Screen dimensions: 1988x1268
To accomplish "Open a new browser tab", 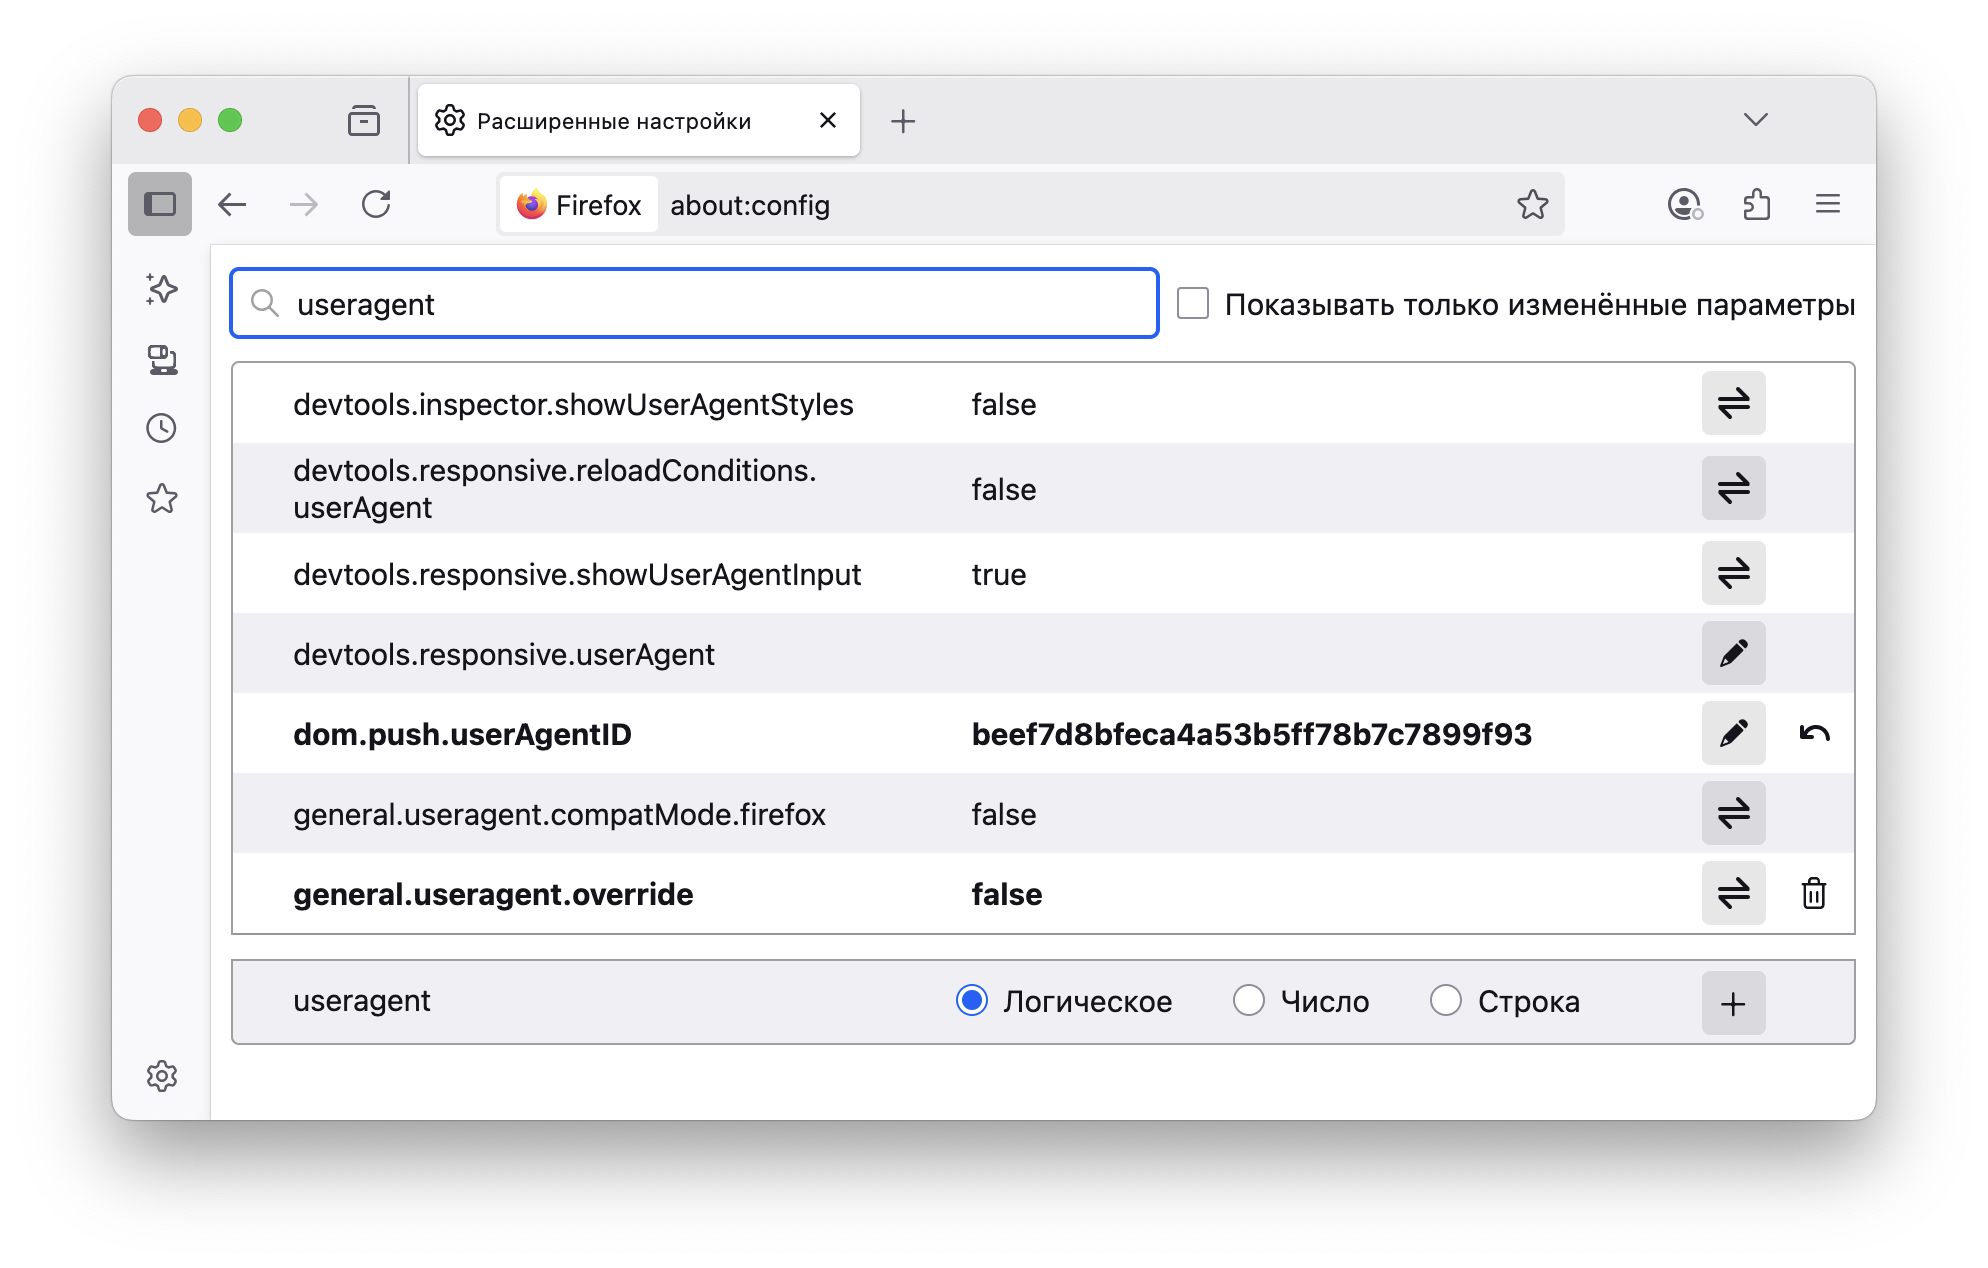I will [x=903, y=120].
